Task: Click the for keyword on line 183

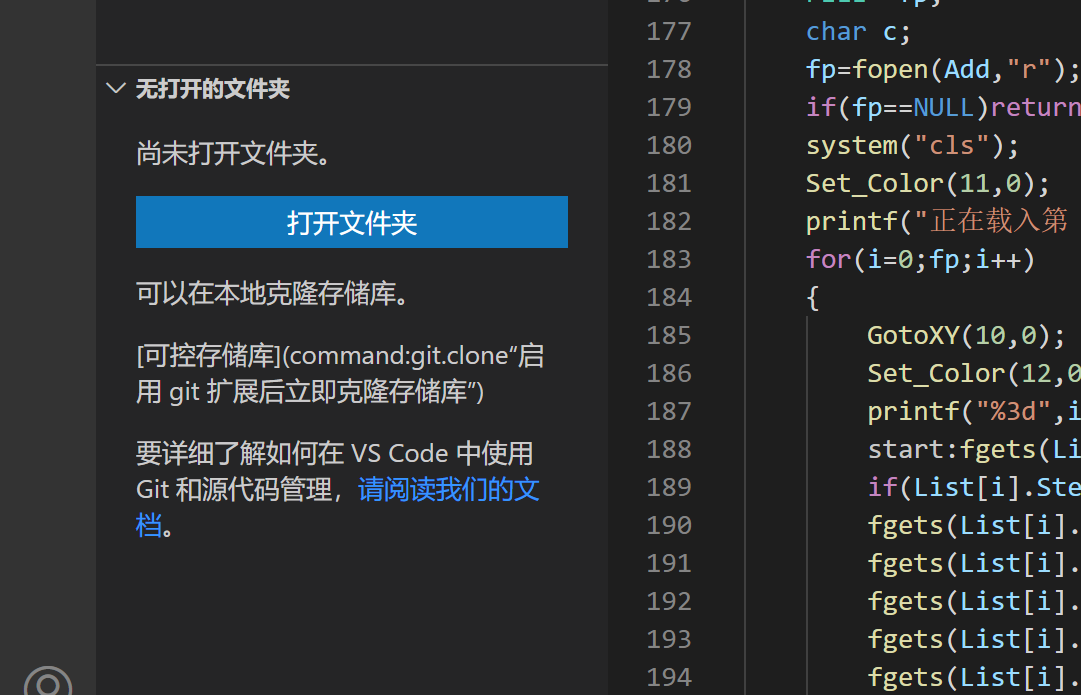Action: (x=827, y=259)
